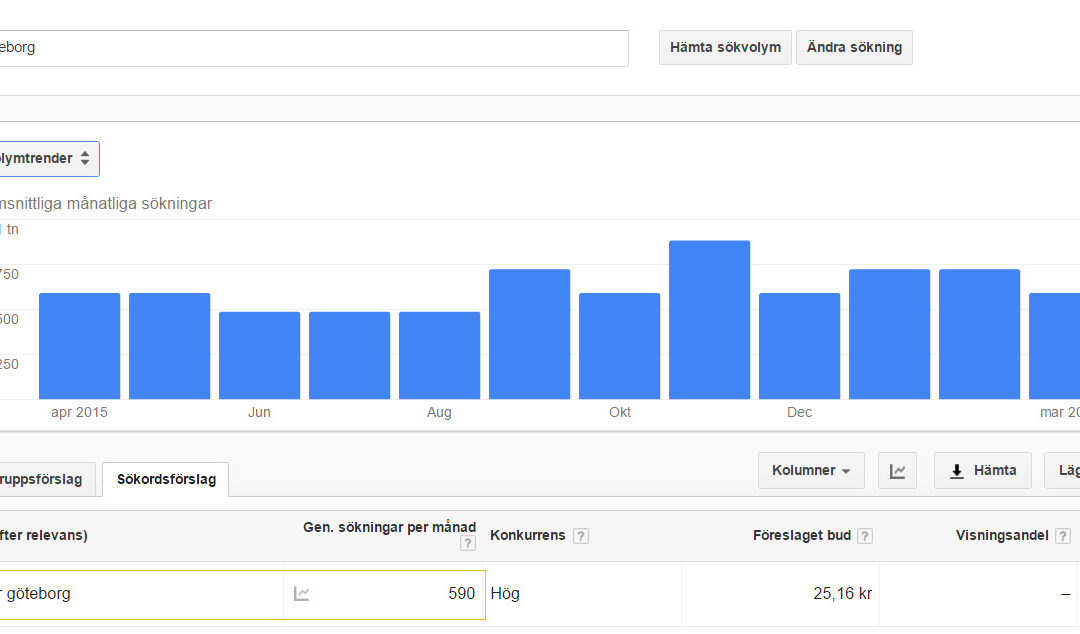The height and width of the screenshot is (634, 1080).
Task: Click help icon under Gen. sökningar per månad
Action: (467, 544)
